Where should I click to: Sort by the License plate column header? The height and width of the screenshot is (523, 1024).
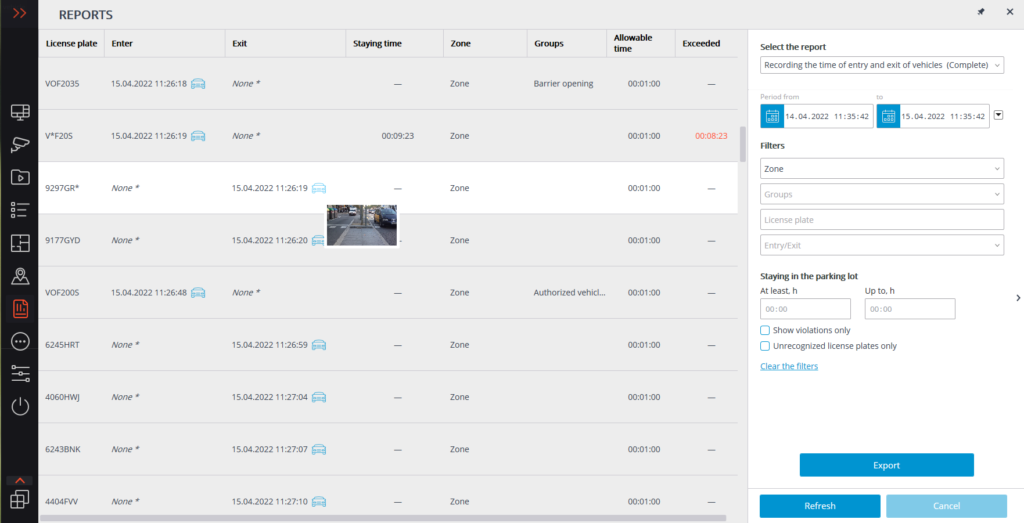[x=69, y=44]
